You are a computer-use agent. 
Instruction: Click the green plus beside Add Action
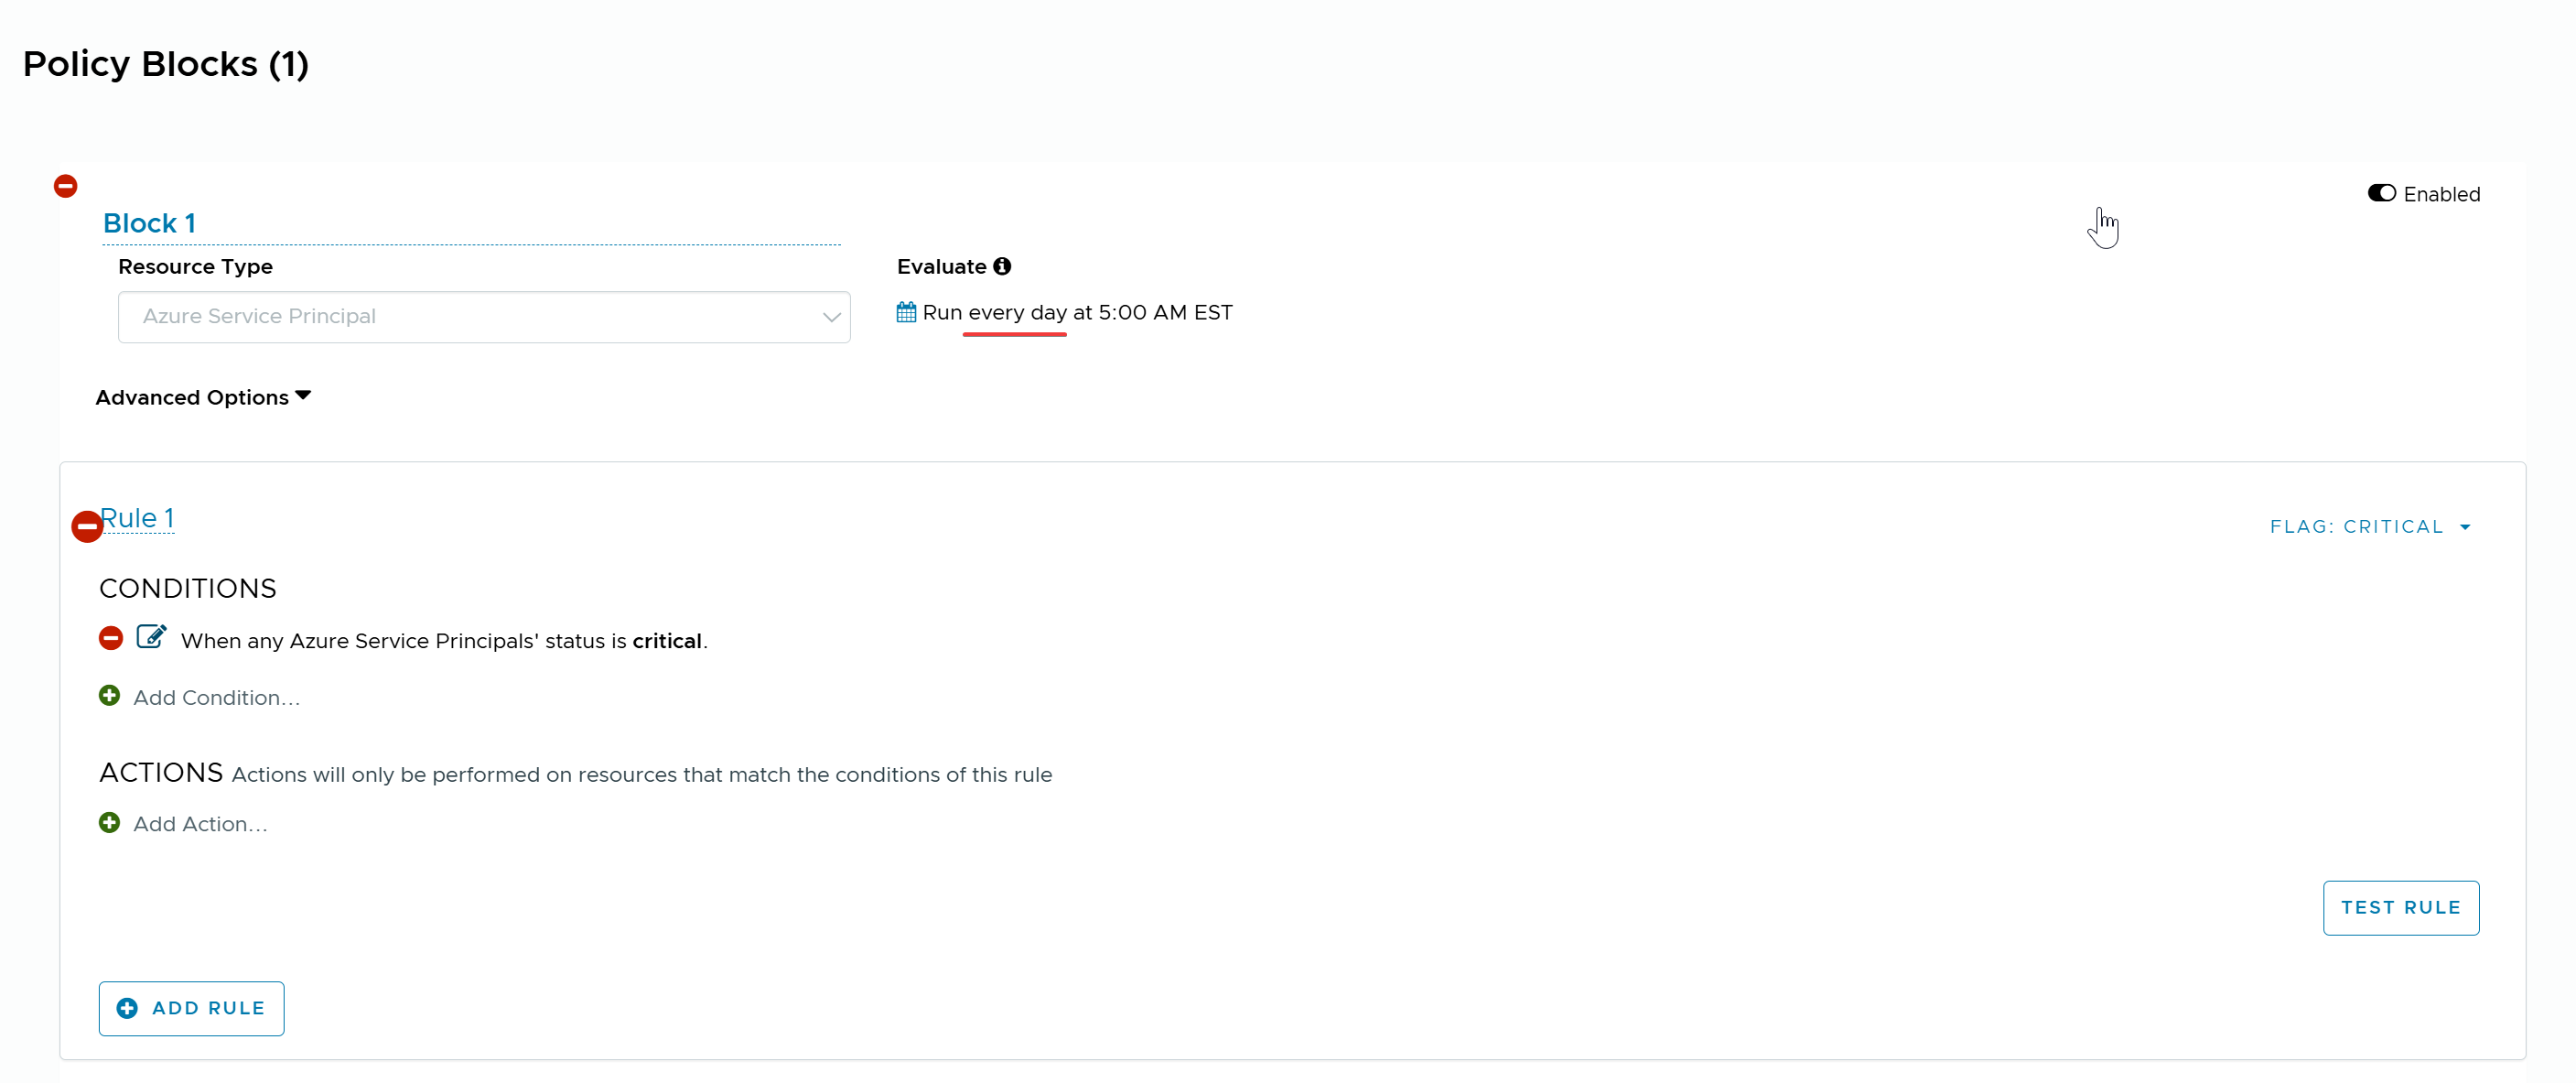pos(110,823)
